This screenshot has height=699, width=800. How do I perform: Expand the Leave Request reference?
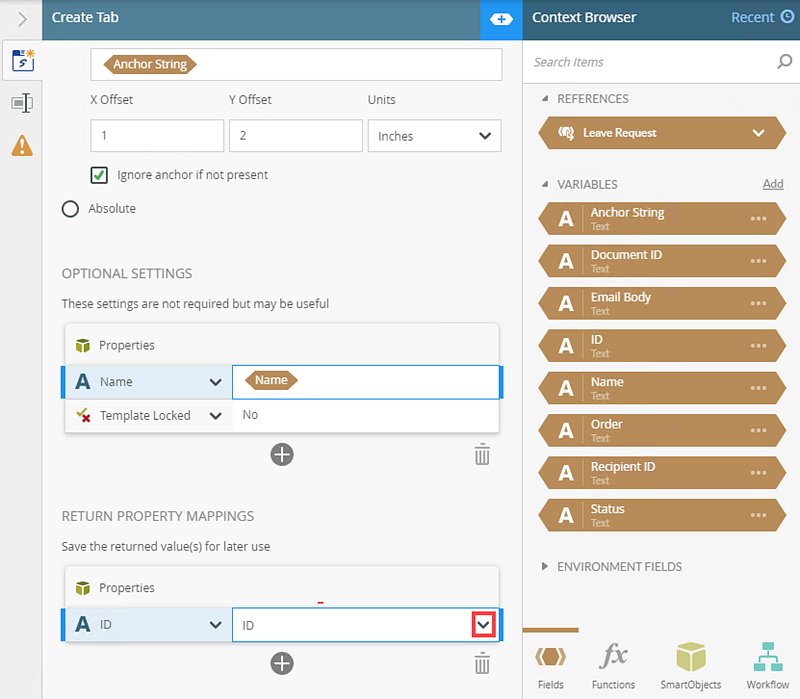758,133
